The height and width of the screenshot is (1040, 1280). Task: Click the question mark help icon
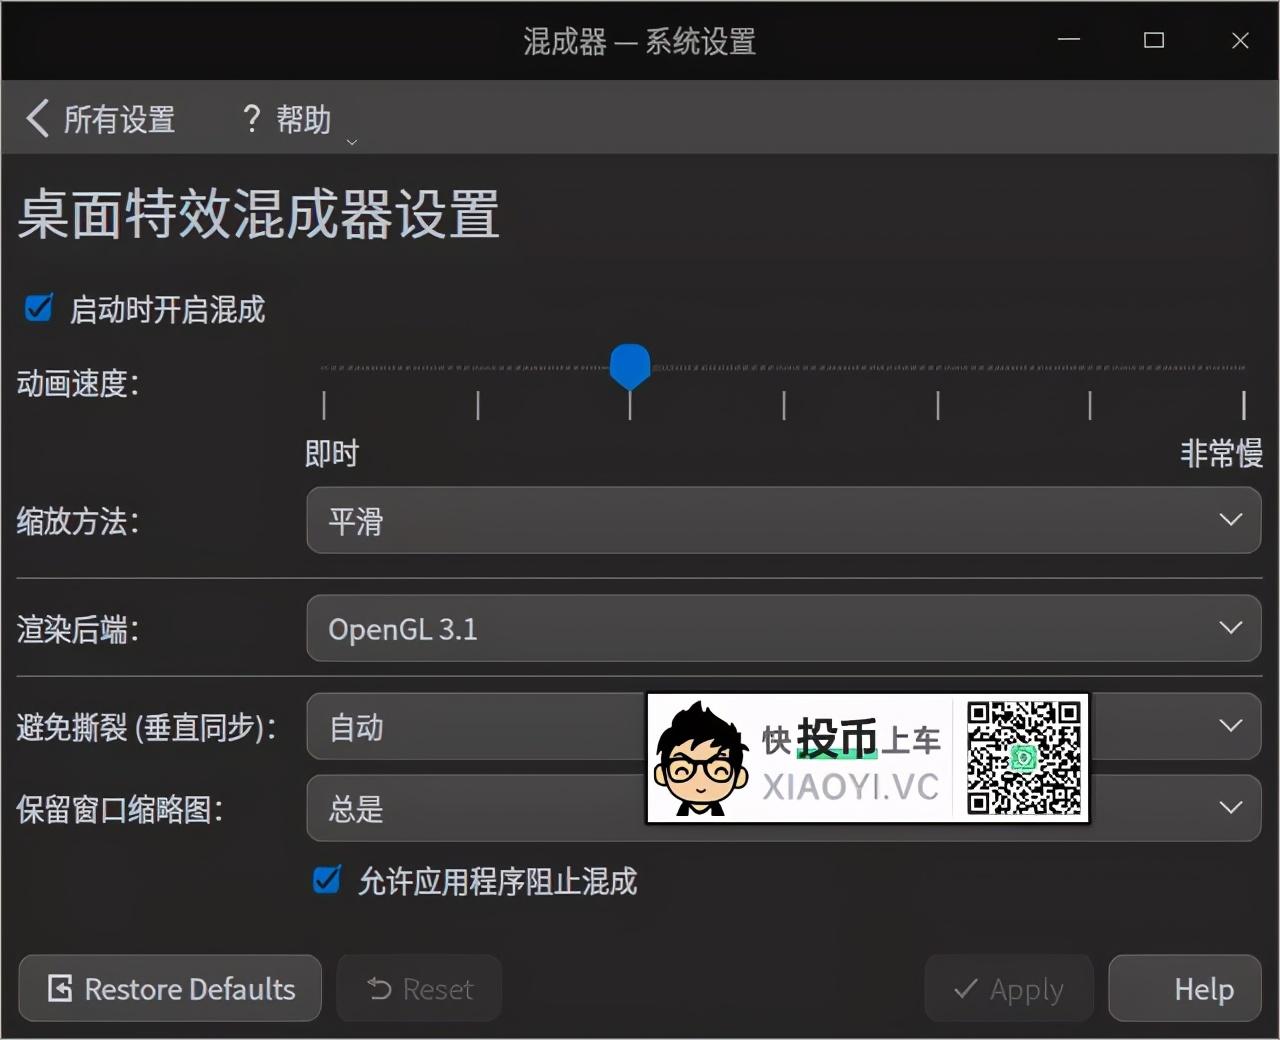tap(251, 118)
